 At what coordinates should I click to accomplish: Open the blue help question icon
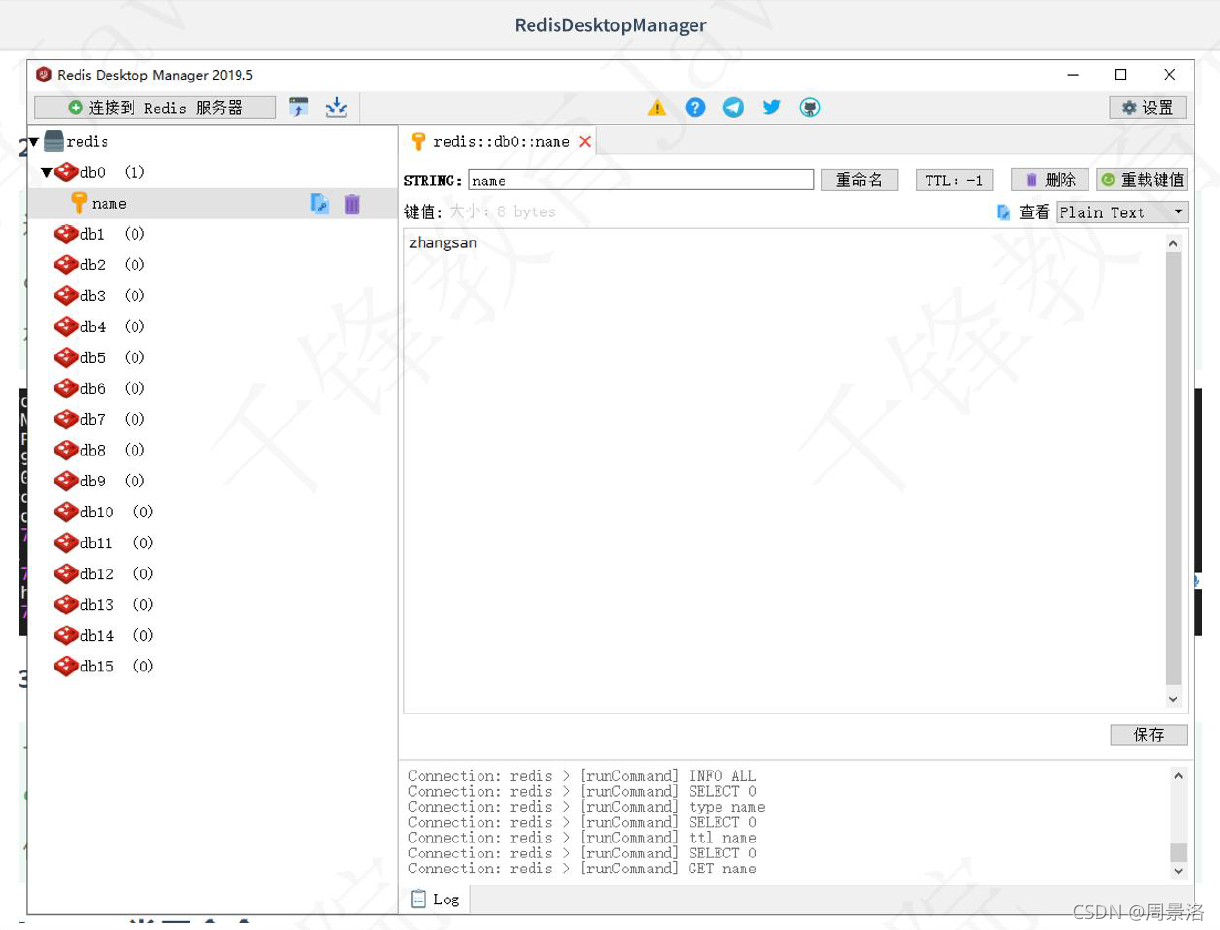[695, 107]
